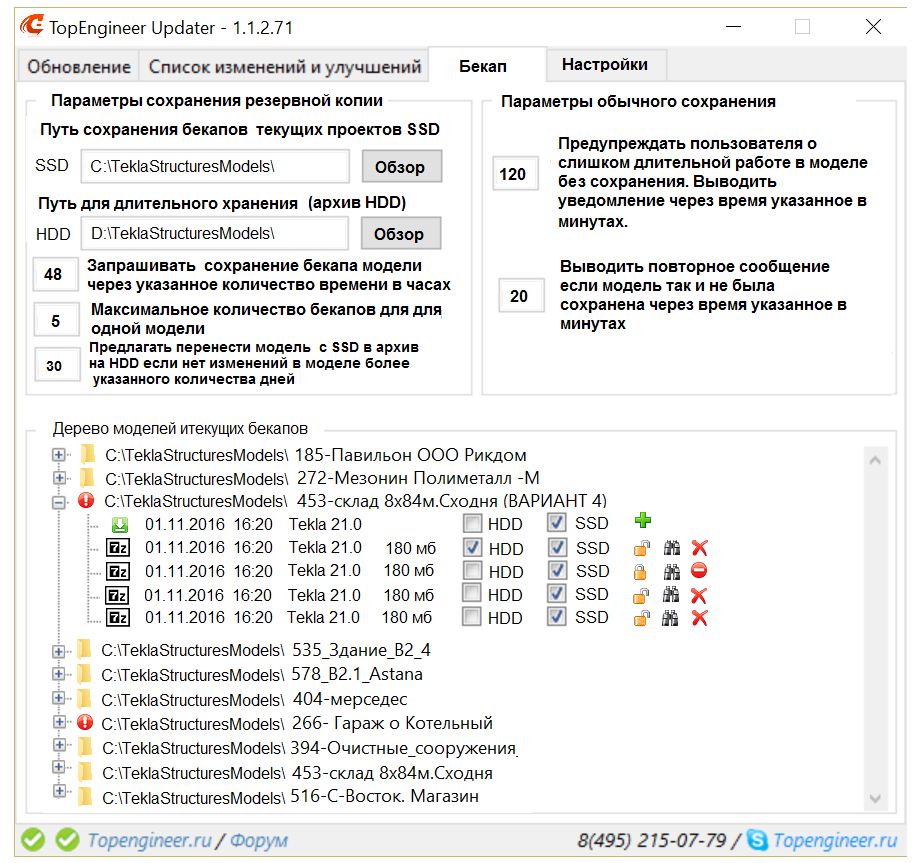The height and width of the screenshot is (863, 912).
Task: Click the TopEngineer logo in title bar
Action: (x=32, y=26)
